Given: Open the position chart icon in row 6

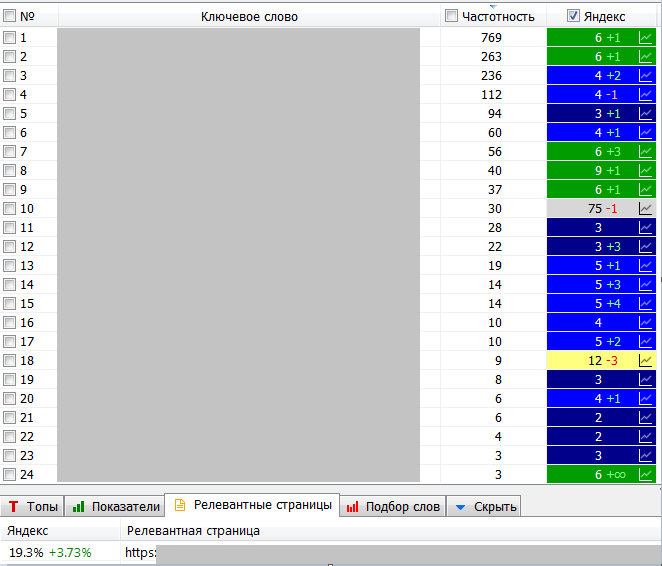Looking at the screenshot, I should pos(645,133).
